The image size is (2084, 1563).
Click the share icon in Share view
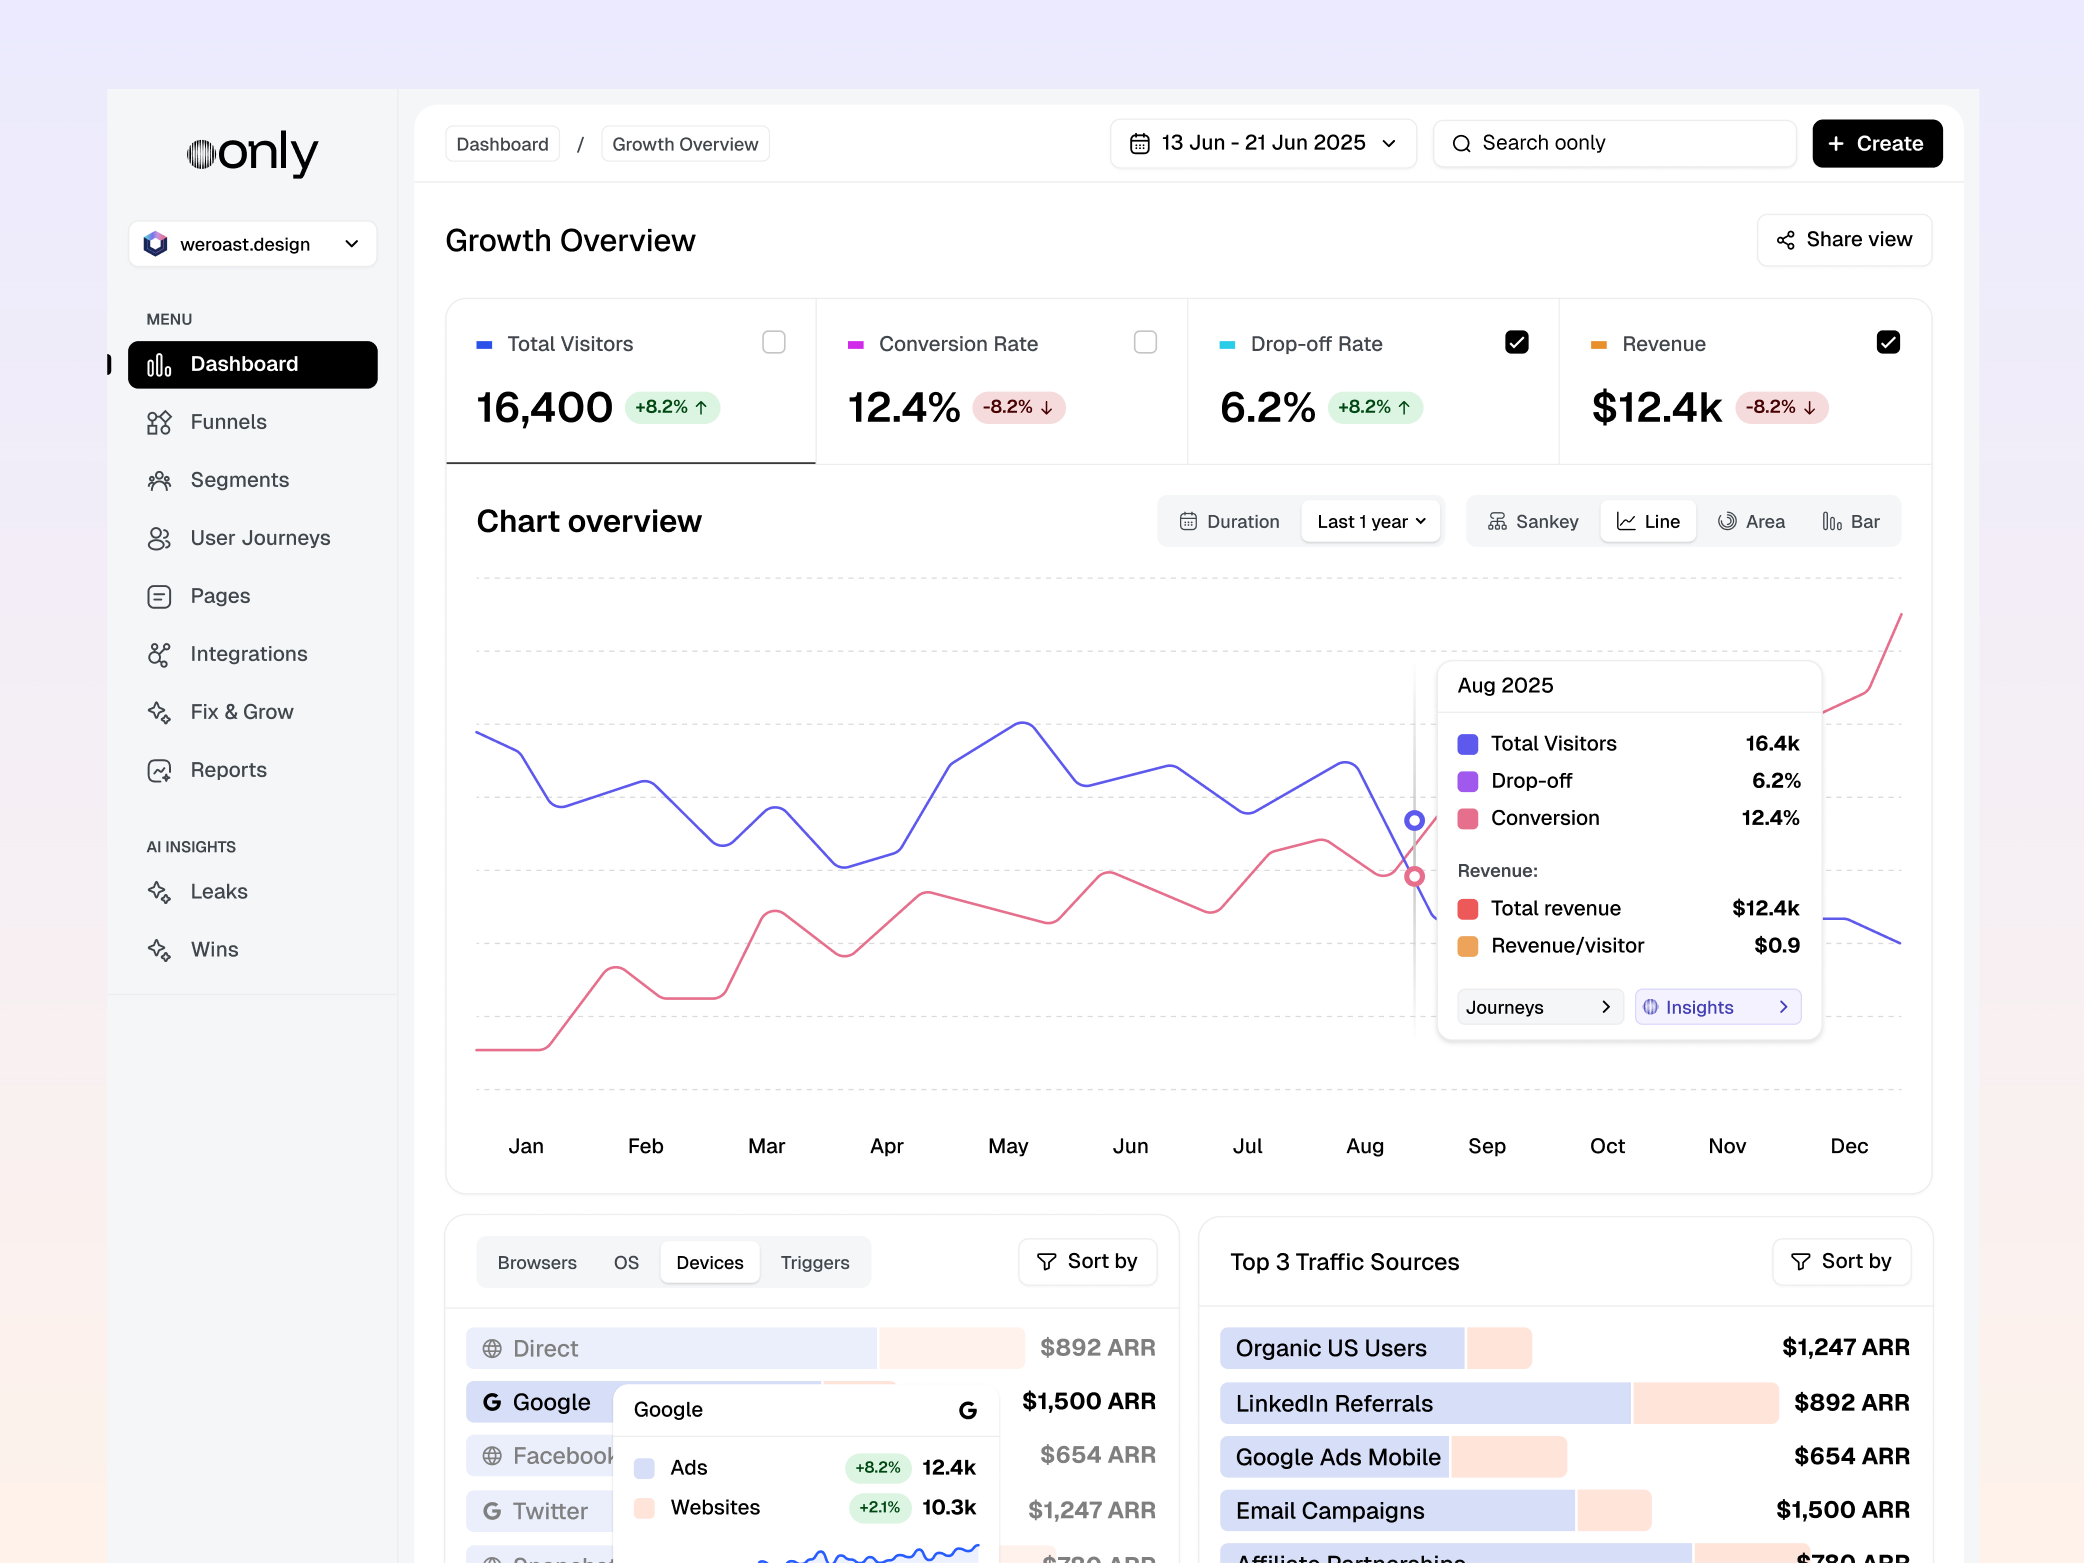(1786, 240)
